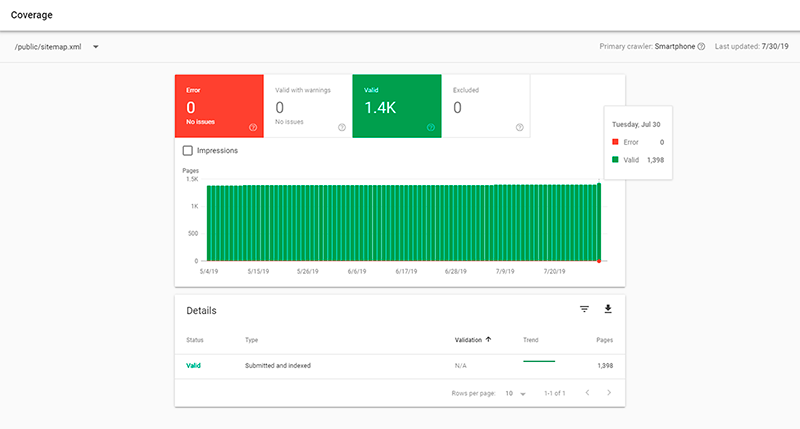Viewport: 800px width, 429px height.
Task: Open the Rows per page dropdown
Action: click(516, 393)
